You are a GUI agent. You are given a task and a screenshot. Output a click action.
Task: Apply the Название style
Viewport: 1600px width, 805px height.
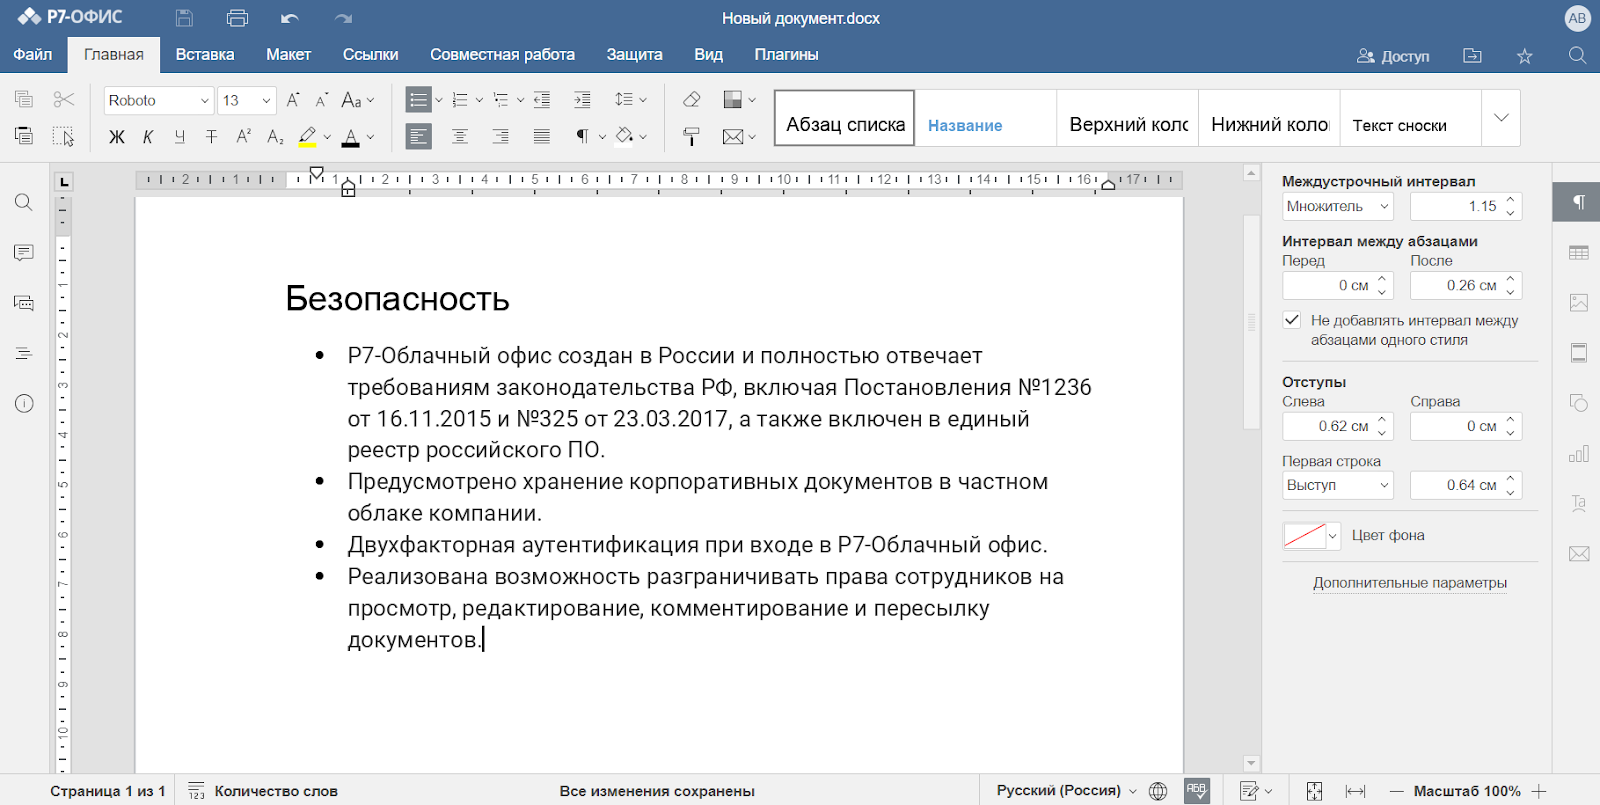[986, 118]
